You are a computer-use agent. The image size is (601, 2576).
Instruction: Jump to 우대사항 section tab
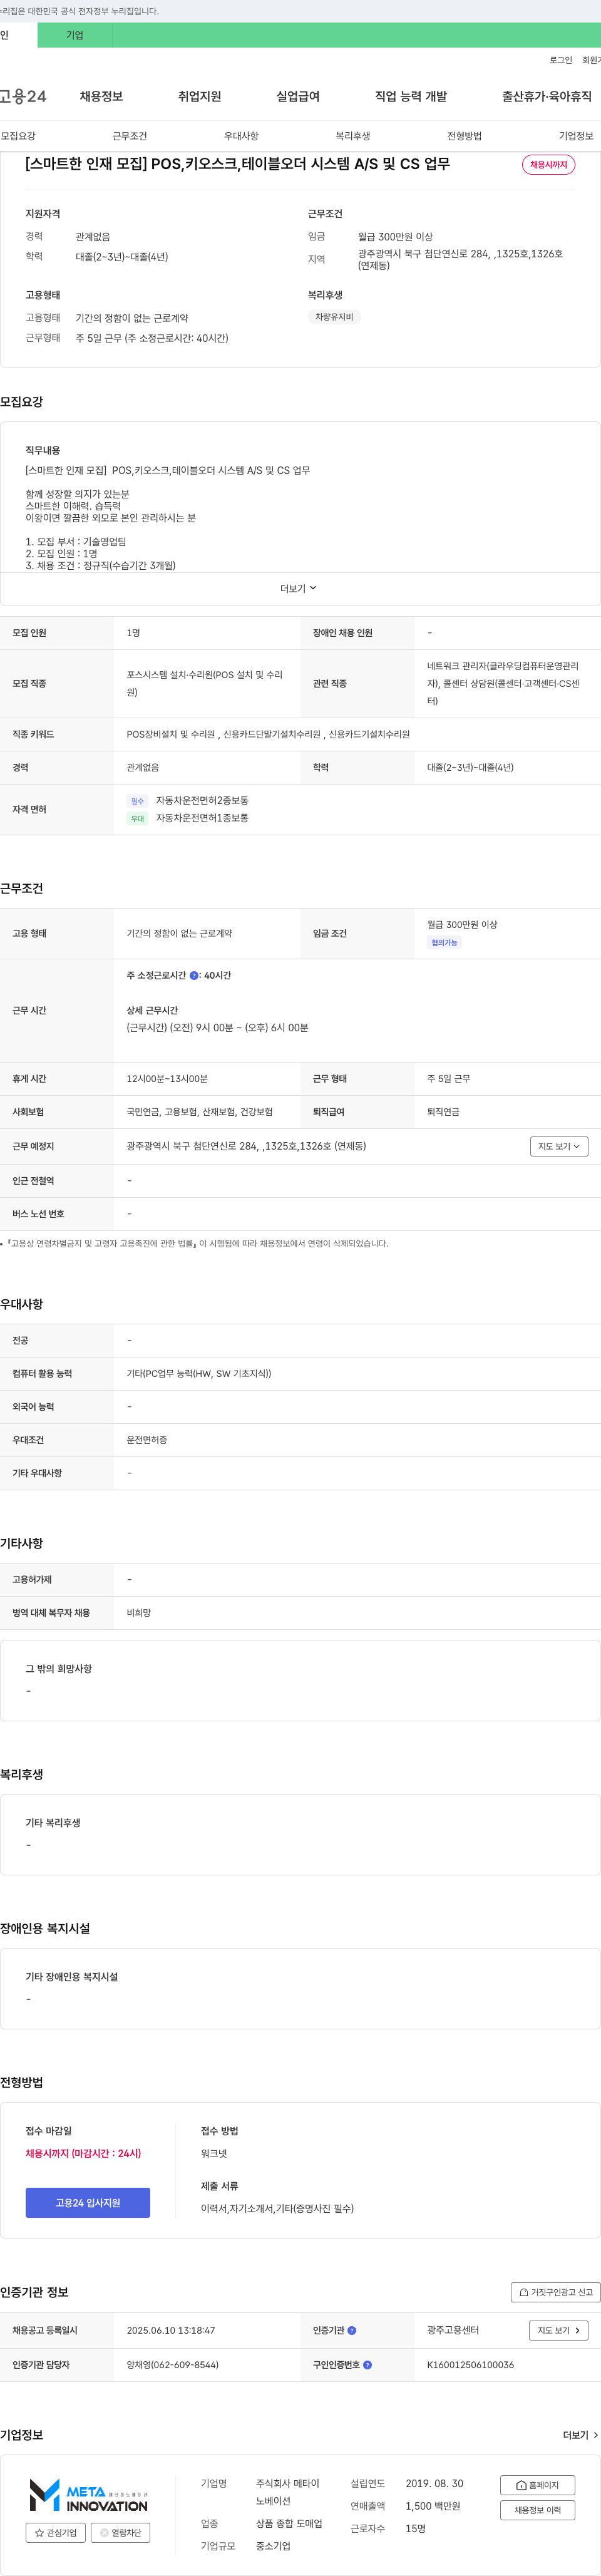[x=241, y=136]
